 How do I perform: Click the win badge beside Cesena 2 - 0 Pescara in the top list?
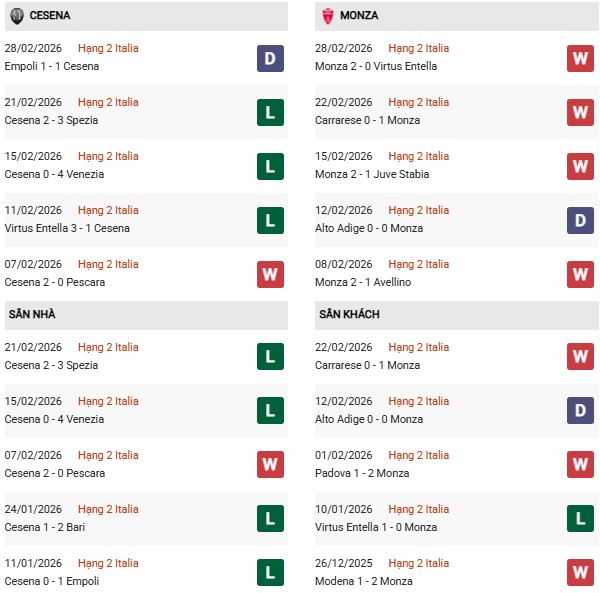pyautogui.click(x=270, y=274)
